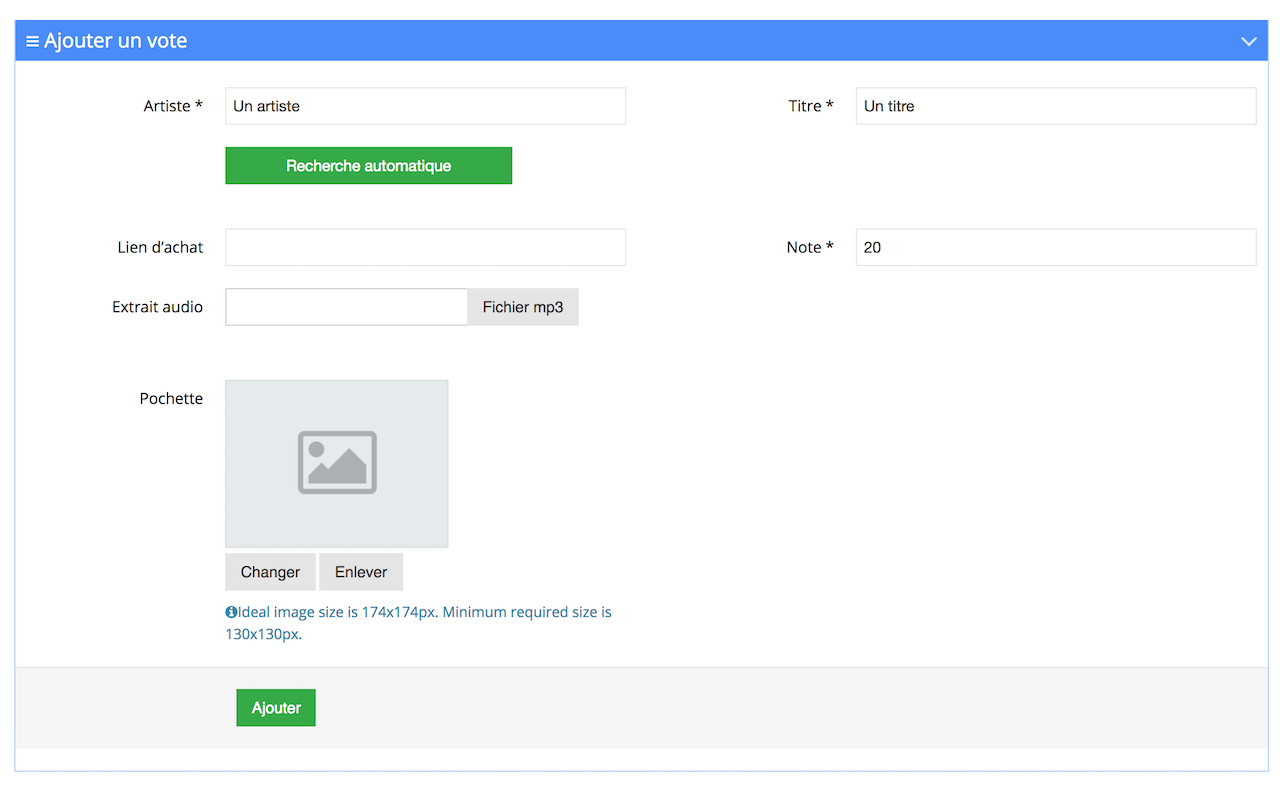Focus the Lien d'achat input field
Viewport: 1280px width, 785px height.
coord(425,247)
